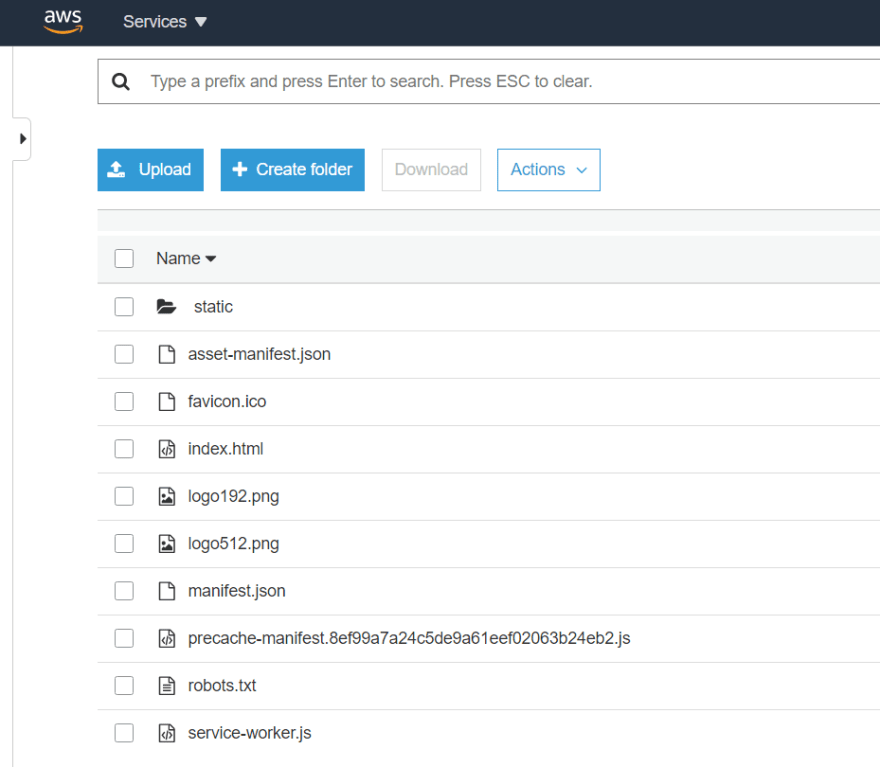This screenshot has width=880, height=767.
Task: Click the Create folder button
Action: (292, 170)
